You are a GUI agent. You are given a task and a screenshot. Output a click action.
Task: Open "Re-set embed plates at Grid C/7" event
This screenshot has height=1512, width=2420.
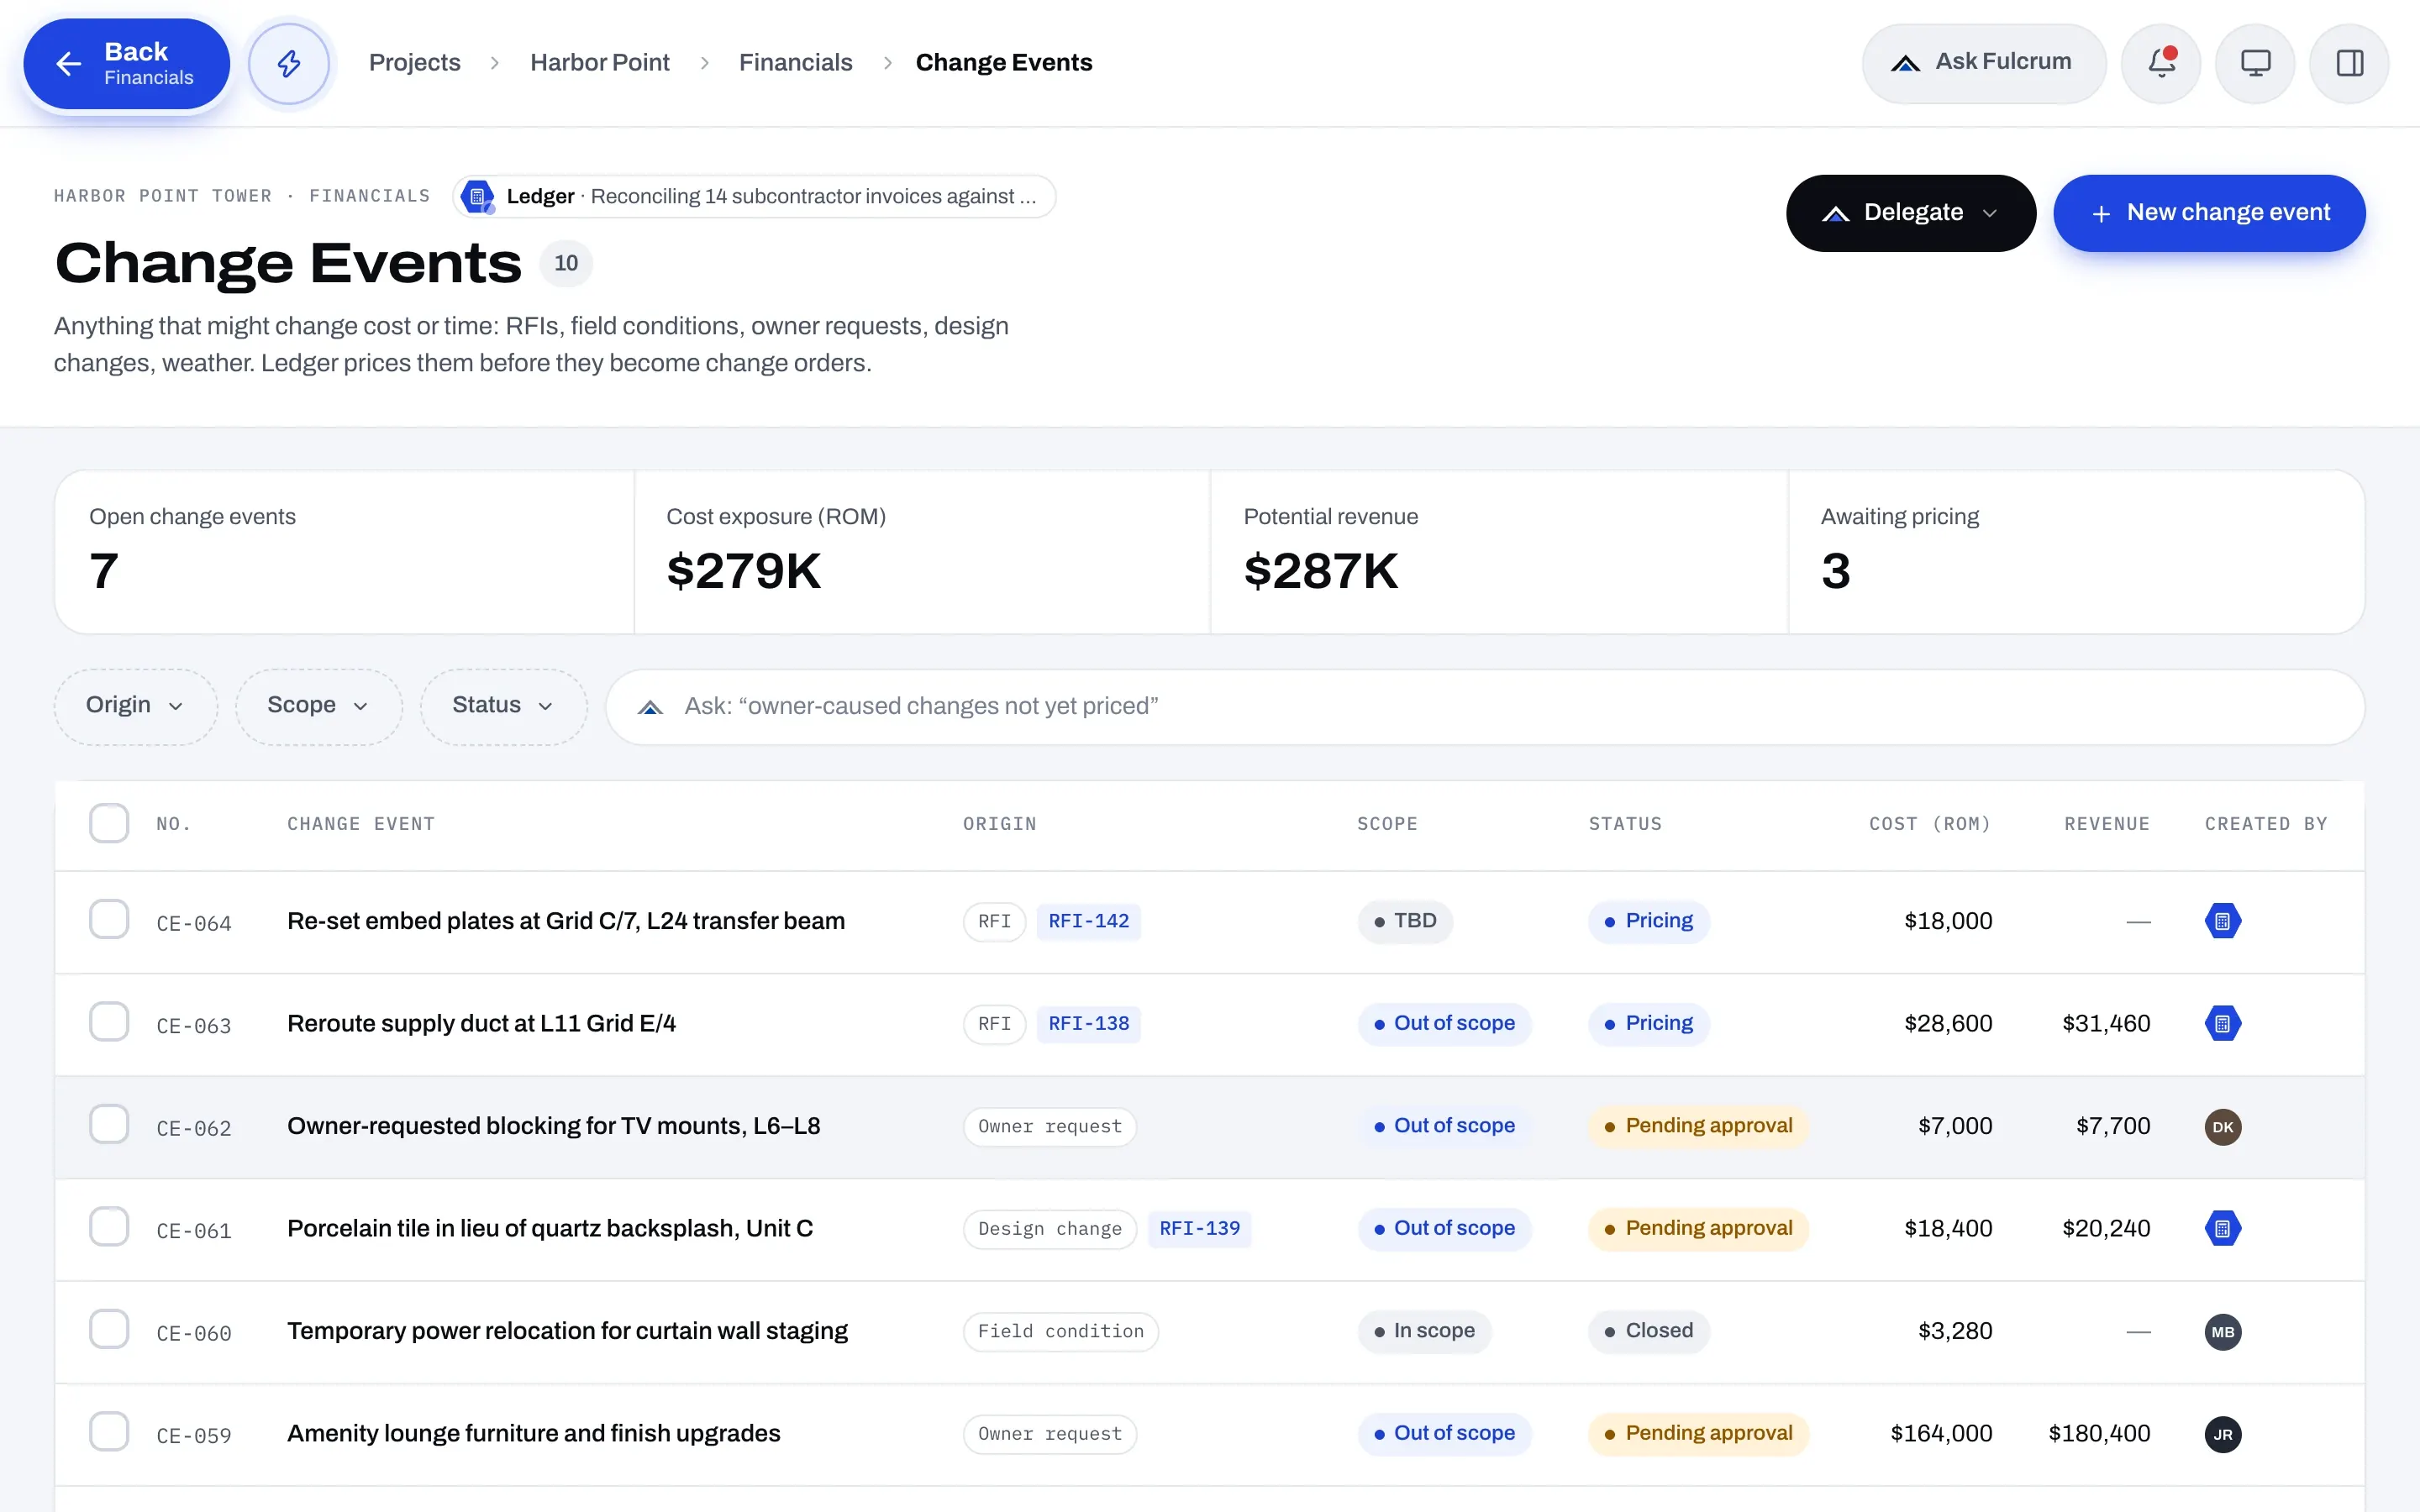[566, 921]
